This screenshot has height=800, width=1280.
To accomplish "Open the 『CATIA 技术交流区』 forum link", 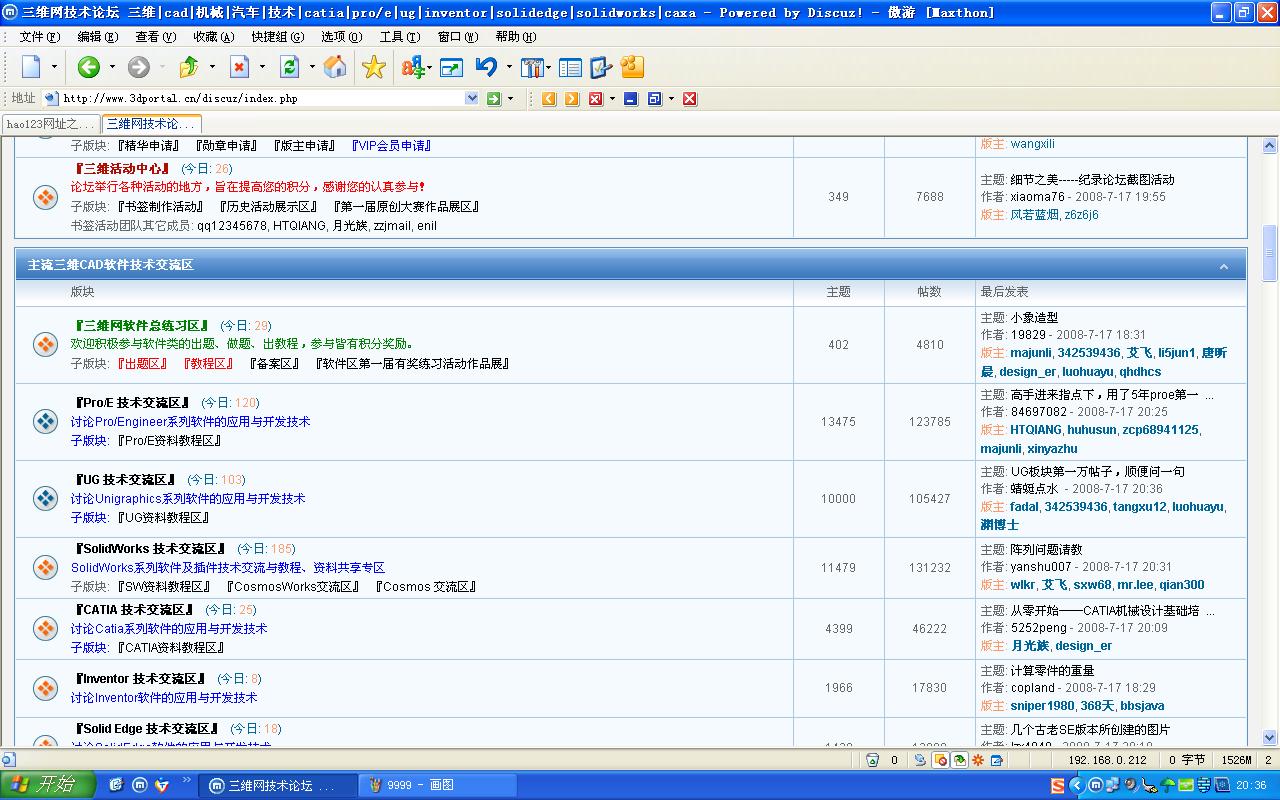I will (135, 610).
